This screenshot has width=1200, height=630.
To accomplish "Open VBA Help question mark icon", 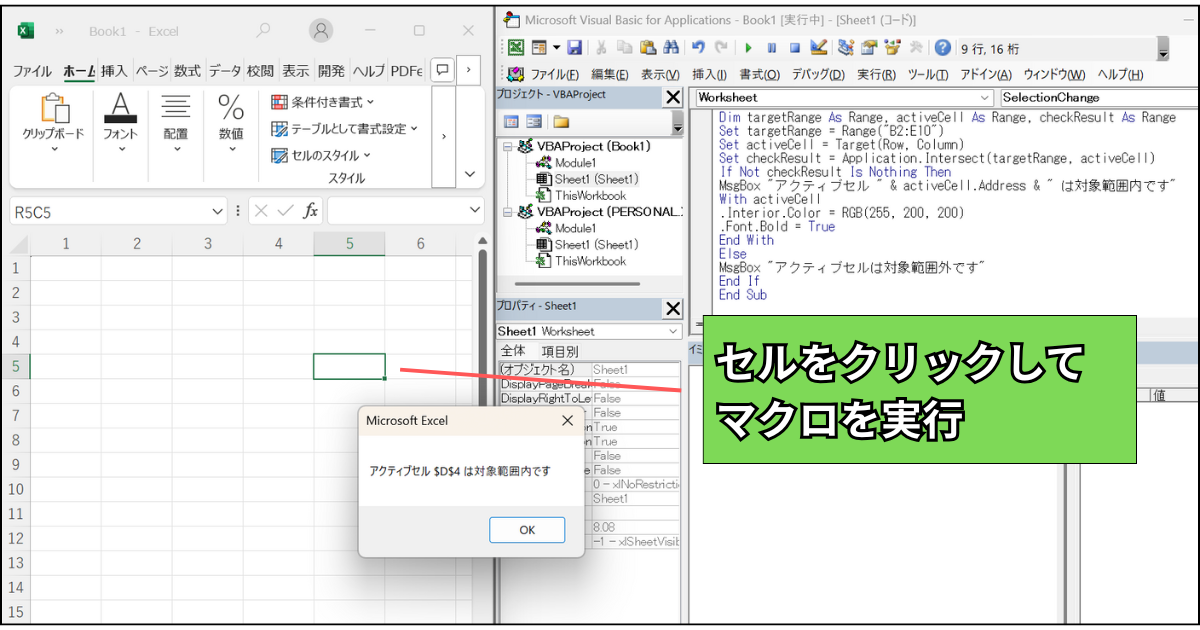I will [x=942, y=47].
